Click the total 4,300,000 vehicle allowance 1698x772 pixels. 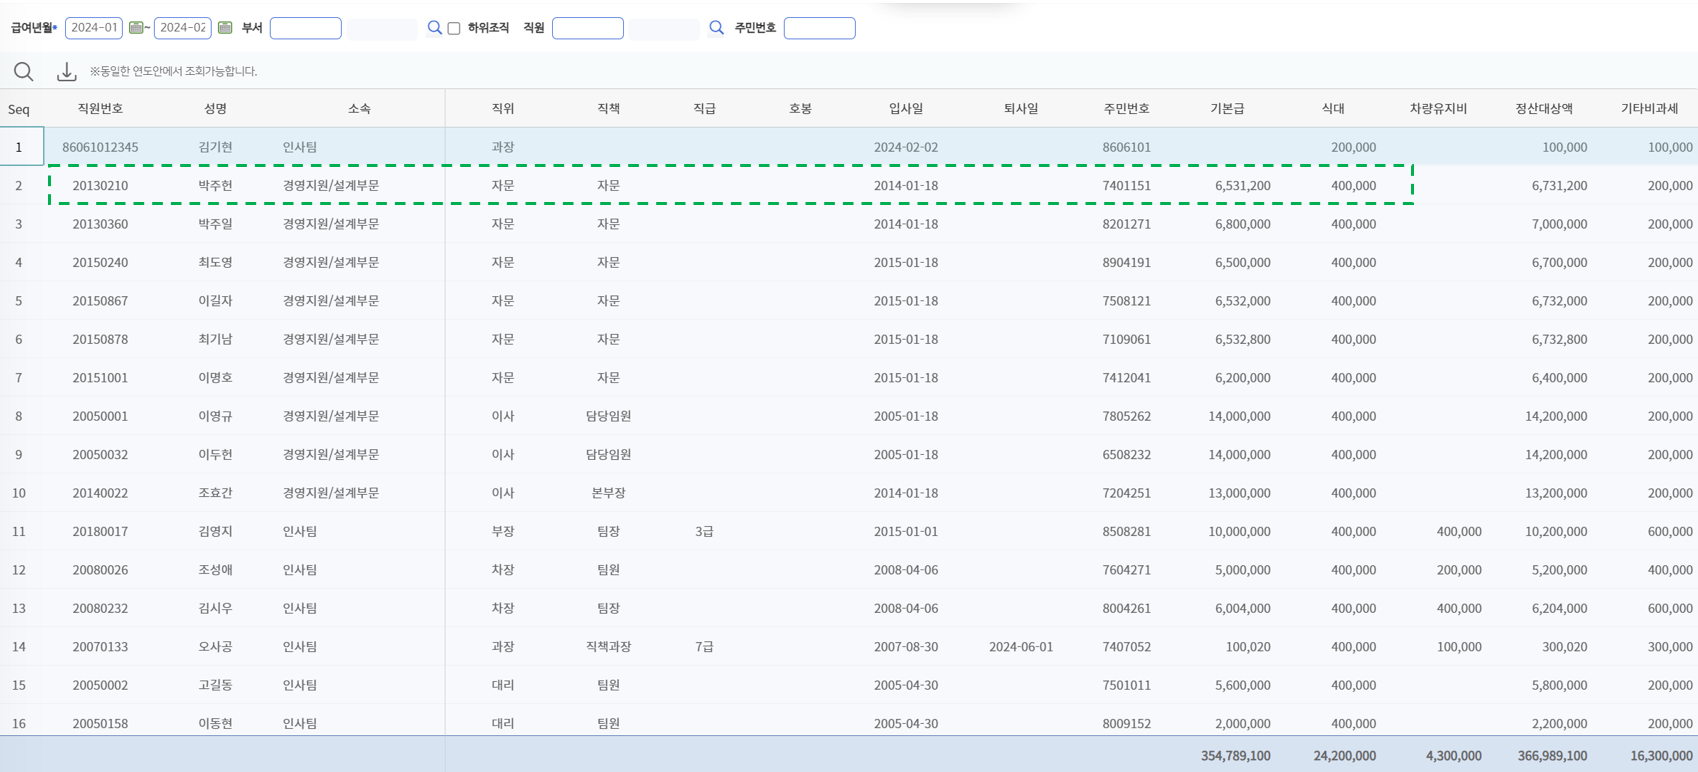(x=1454, y=756)
